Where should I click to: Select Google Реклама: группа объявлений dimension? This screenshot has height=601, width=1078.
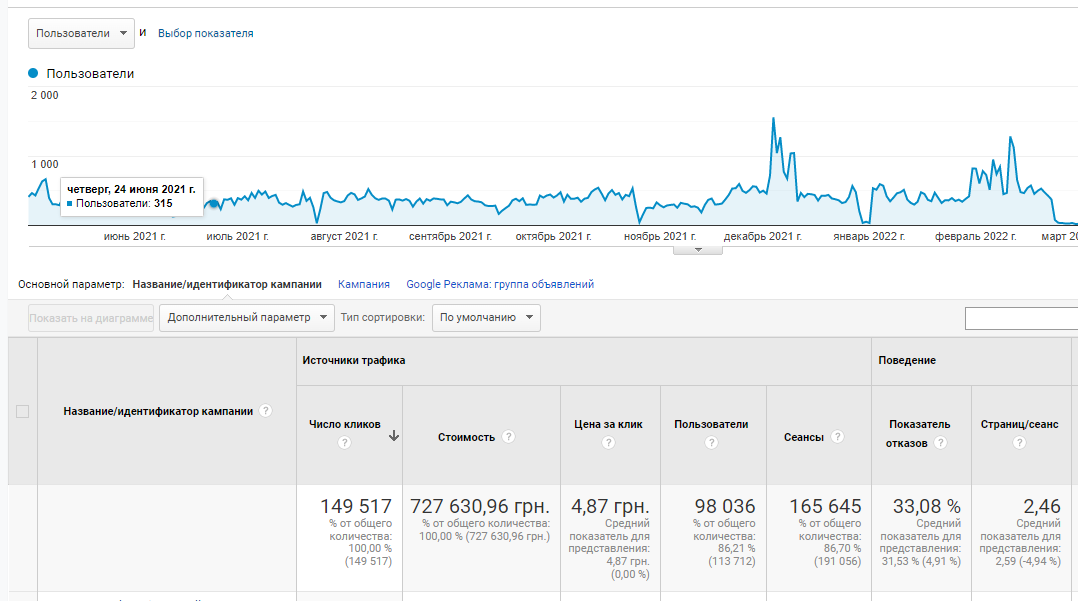point(500,284)
